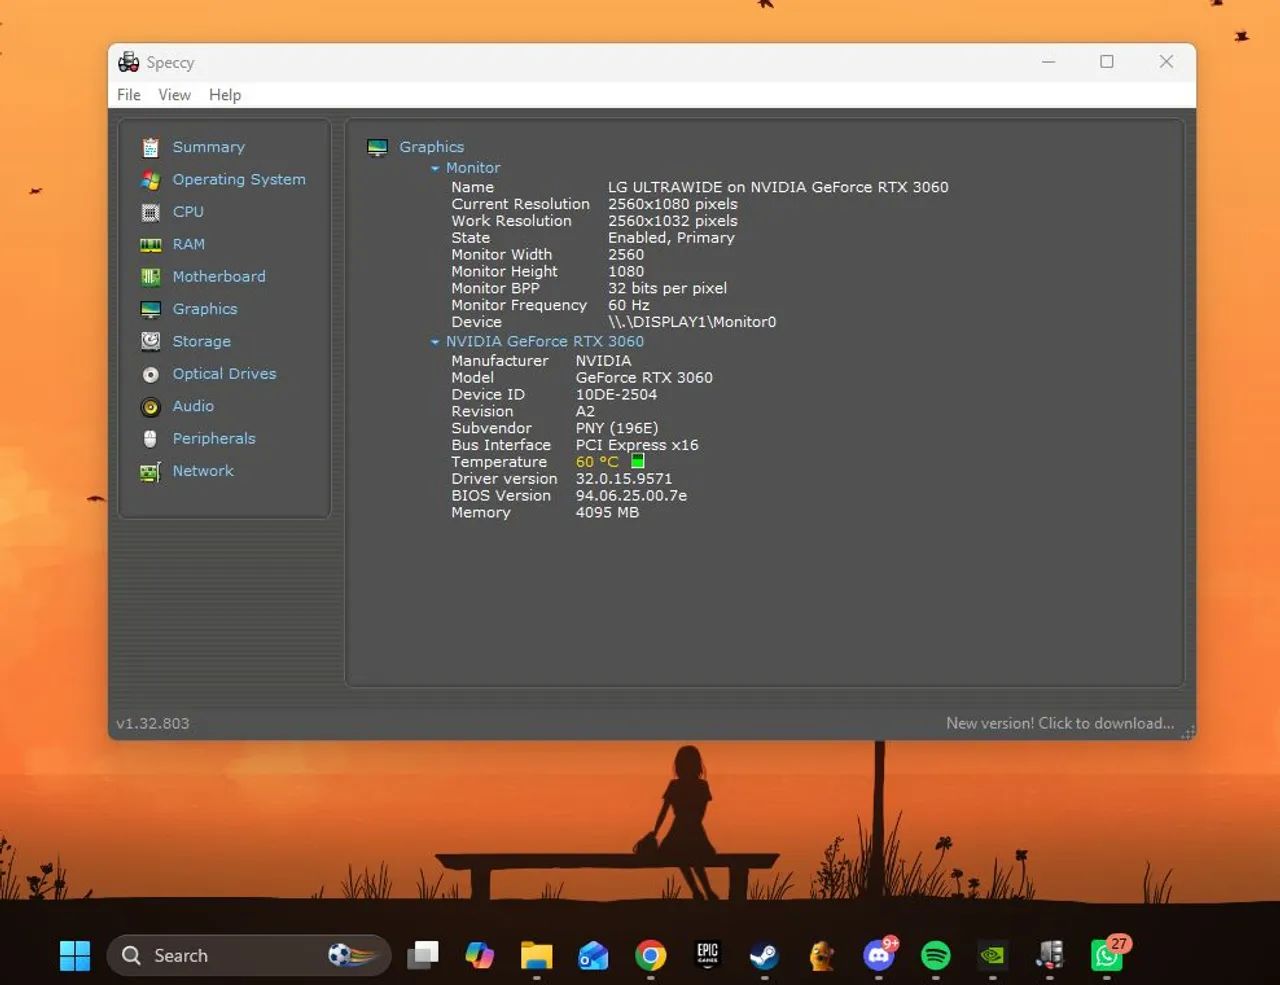Click the 'Bus Interface' label
The image size is (1280, 985).
[x=501, y=445]
